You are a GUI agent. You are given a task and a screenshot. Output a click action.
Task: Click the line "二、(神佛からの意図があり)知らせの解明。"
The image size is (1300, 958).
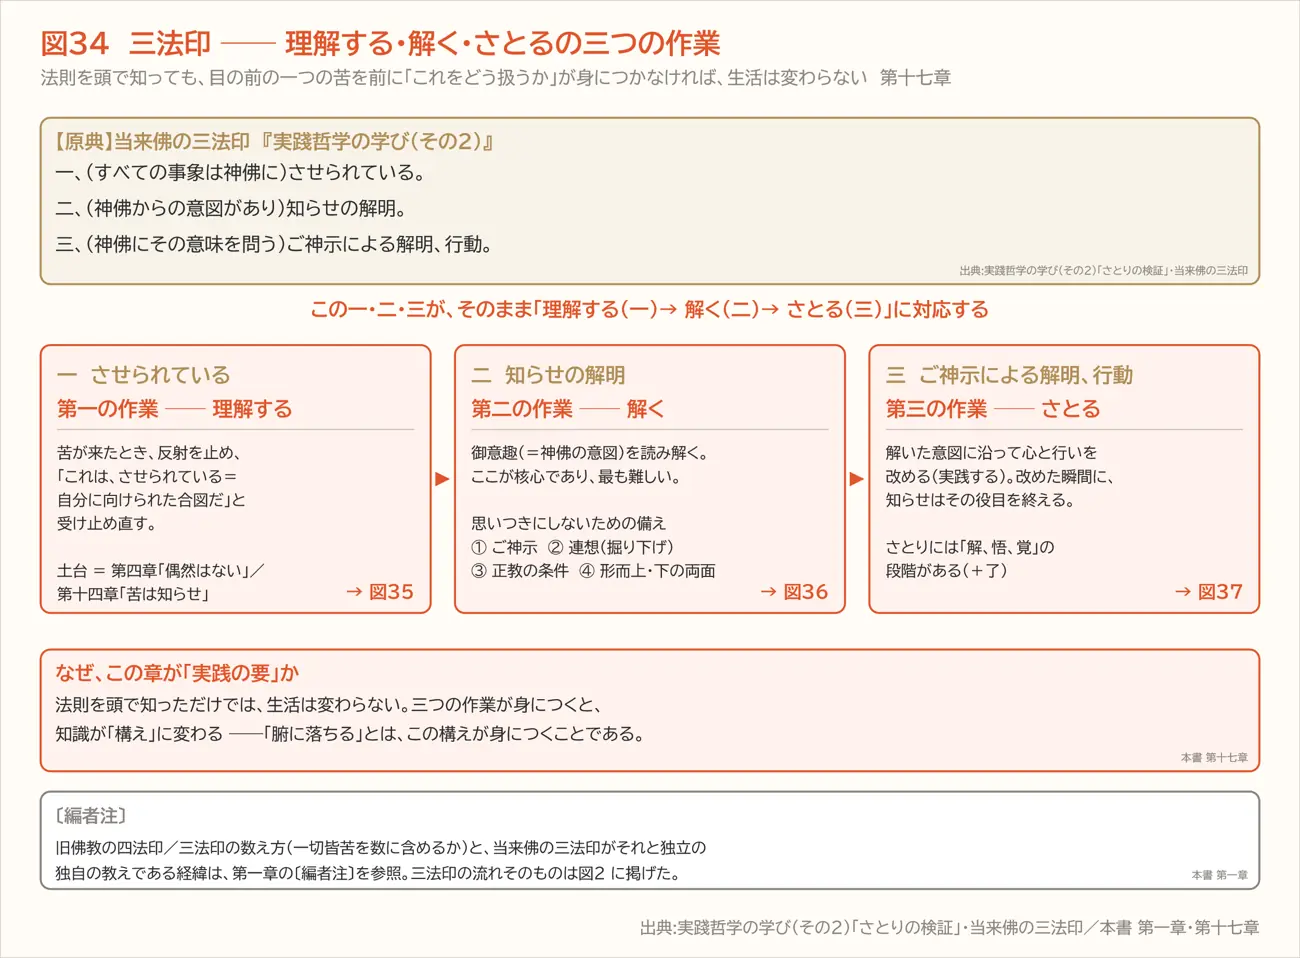click(231, 208)
